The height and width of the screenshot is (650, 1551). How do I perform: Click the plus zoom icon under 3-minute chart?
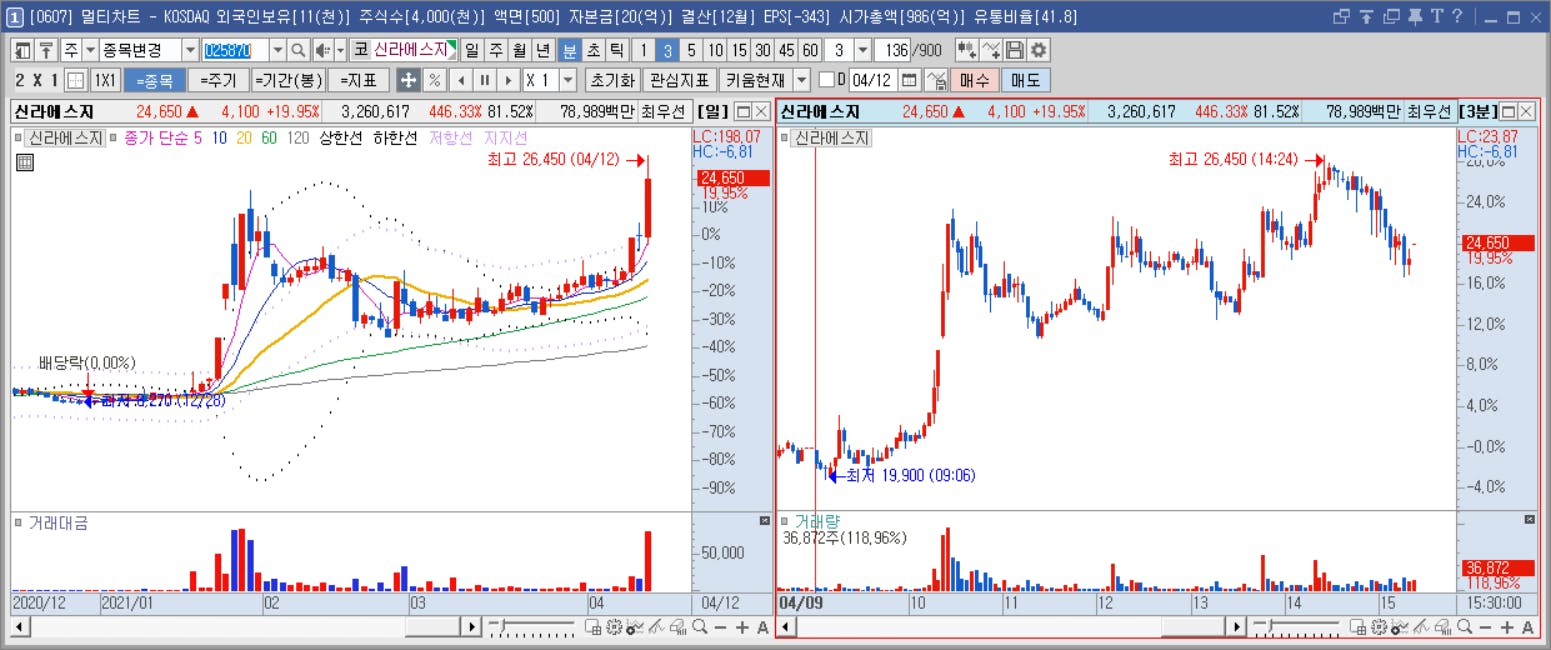coord(1508,627)
